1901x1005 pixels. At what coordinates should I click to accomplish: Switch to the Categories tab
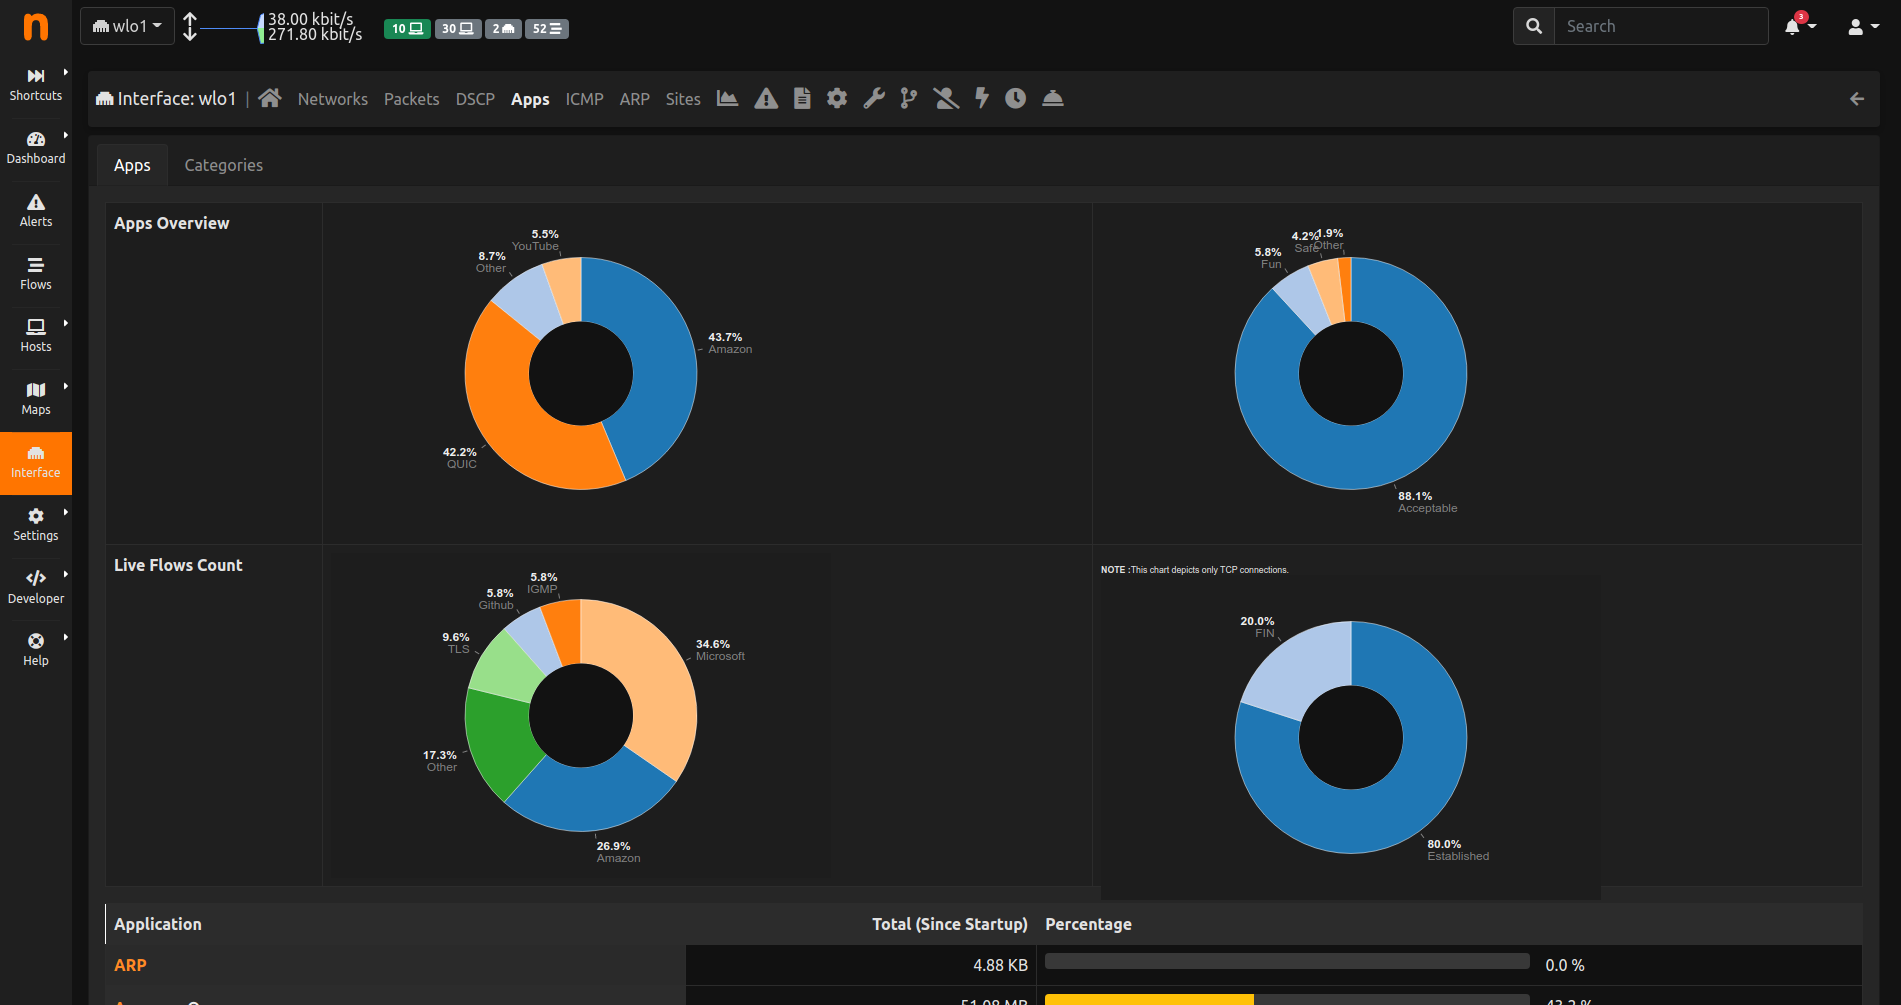[223, 164]
